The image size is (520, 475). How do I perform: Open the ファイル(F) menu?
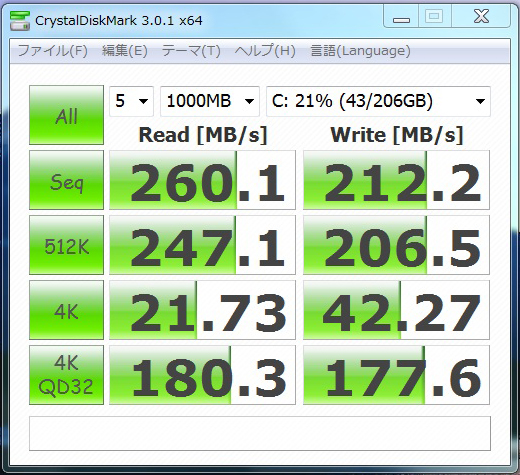[53, 51]
